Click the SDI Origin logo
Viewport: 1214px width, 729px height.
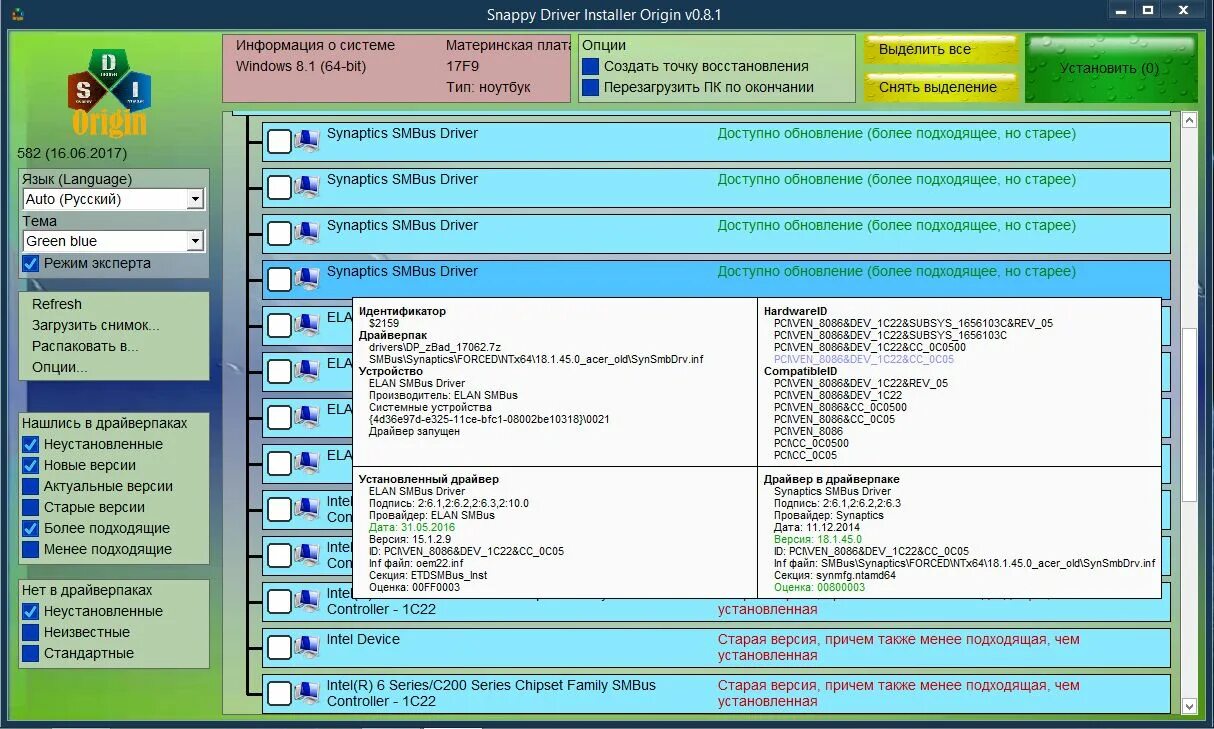click(109, 92)
